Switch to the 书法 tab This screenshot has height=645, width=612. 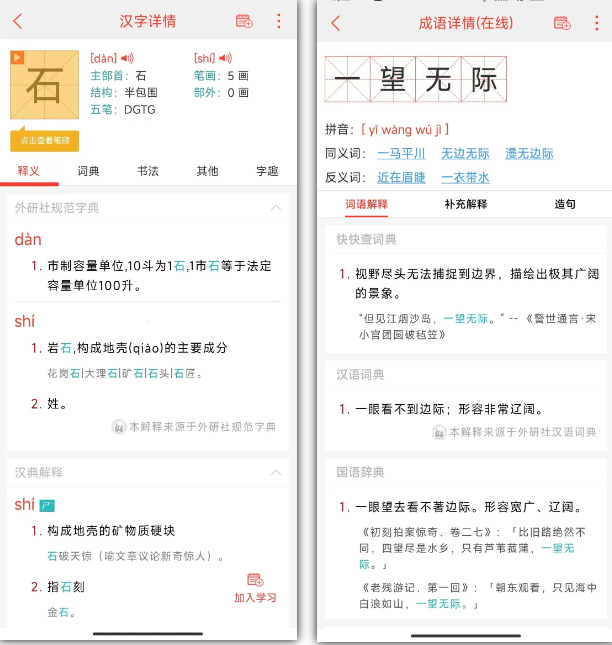(x=148, y=171)
